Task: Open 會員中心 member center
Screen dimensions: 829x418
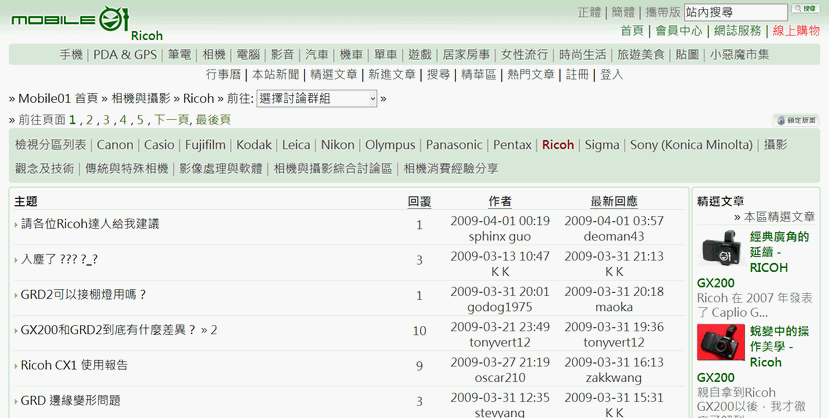Action: click(679, 31)
